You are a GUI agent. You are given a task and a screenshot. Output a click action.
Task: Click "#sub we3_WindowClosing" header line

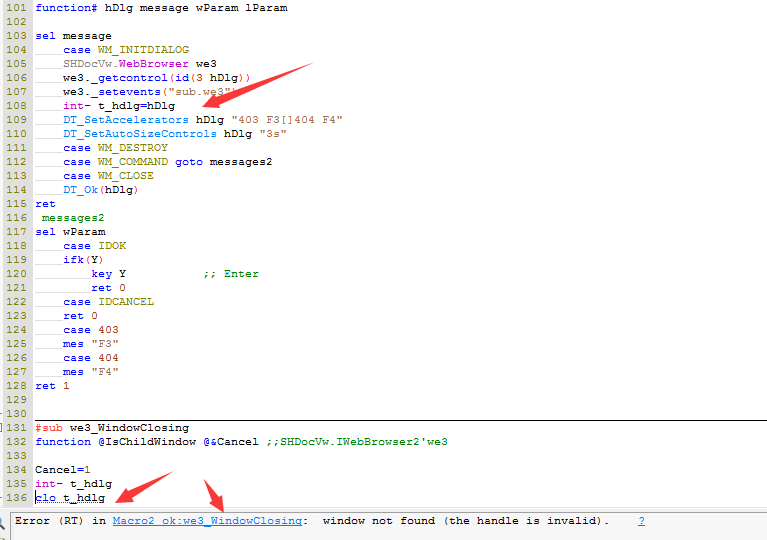pyautogui.click(x=112, y=428)
